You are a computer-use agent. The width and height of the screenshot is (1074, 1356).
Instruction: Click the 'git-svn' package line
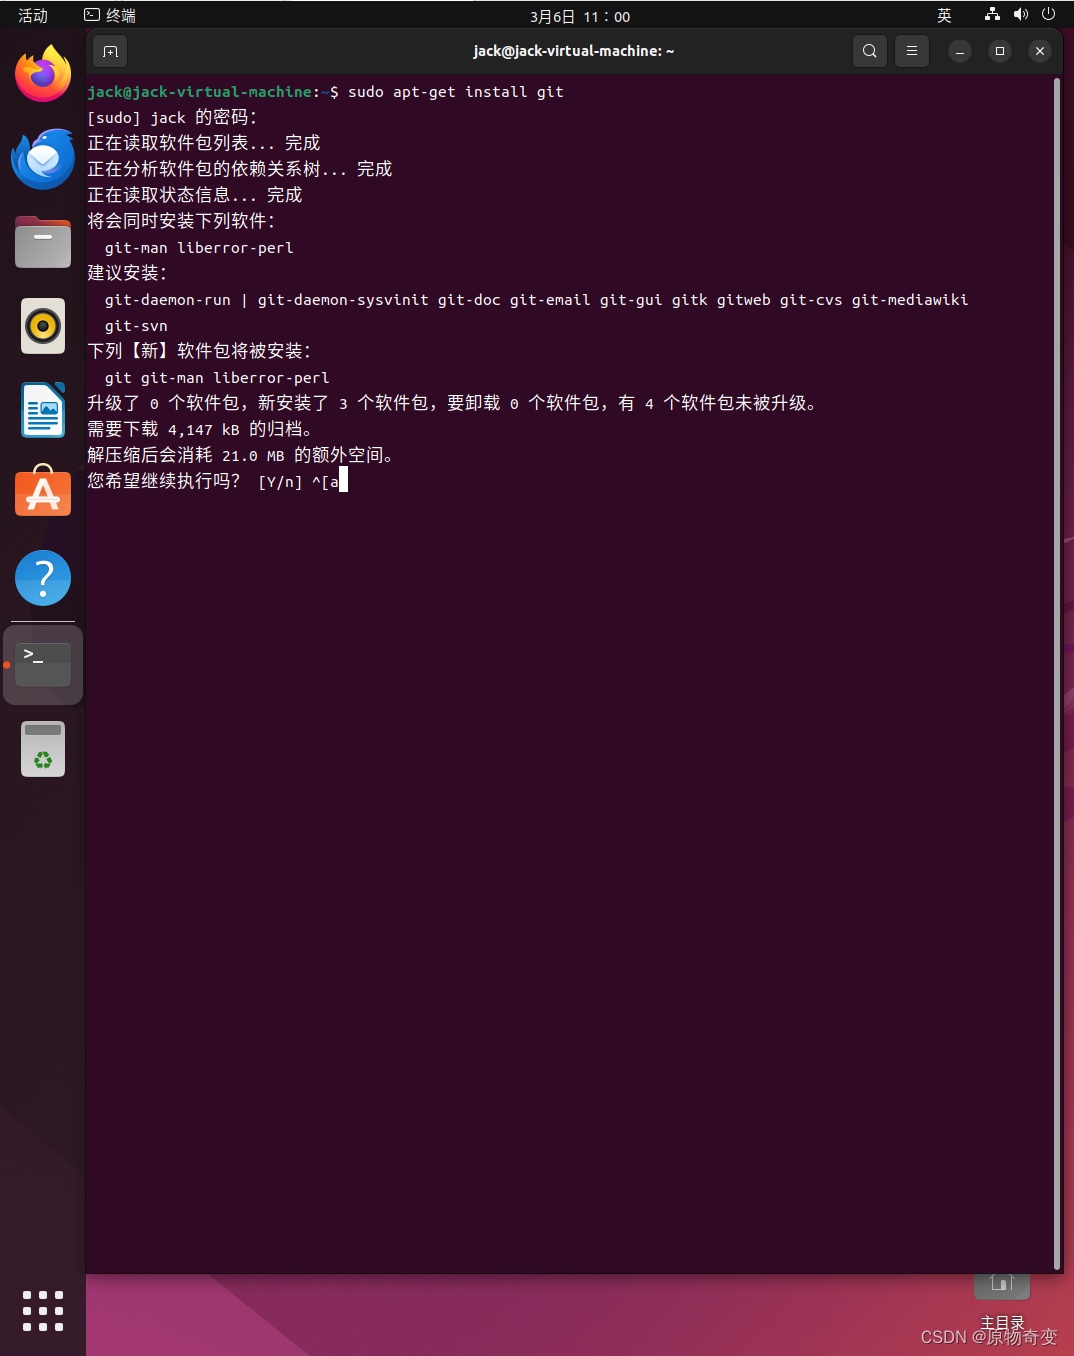[x=136, y=326]
